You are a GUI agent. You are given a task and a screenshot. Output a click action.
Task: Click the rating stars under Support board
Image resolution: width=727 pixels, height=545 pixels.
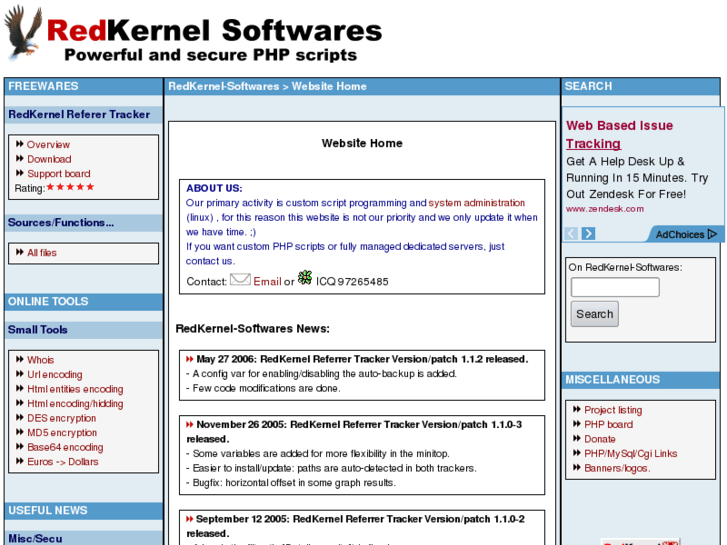[x=70, y=187]
